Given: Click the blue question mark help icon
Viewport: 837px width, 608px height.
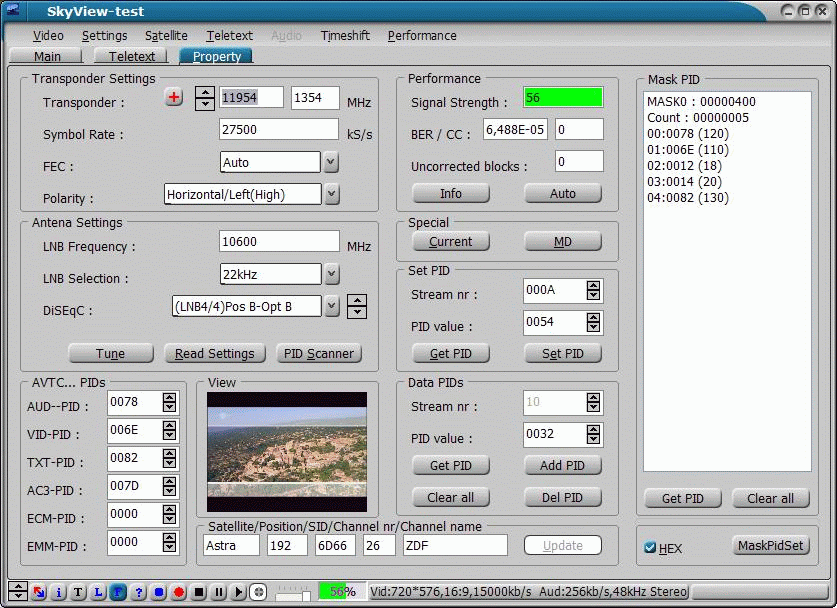Looking at the screenshot, I should click(139, 592).
